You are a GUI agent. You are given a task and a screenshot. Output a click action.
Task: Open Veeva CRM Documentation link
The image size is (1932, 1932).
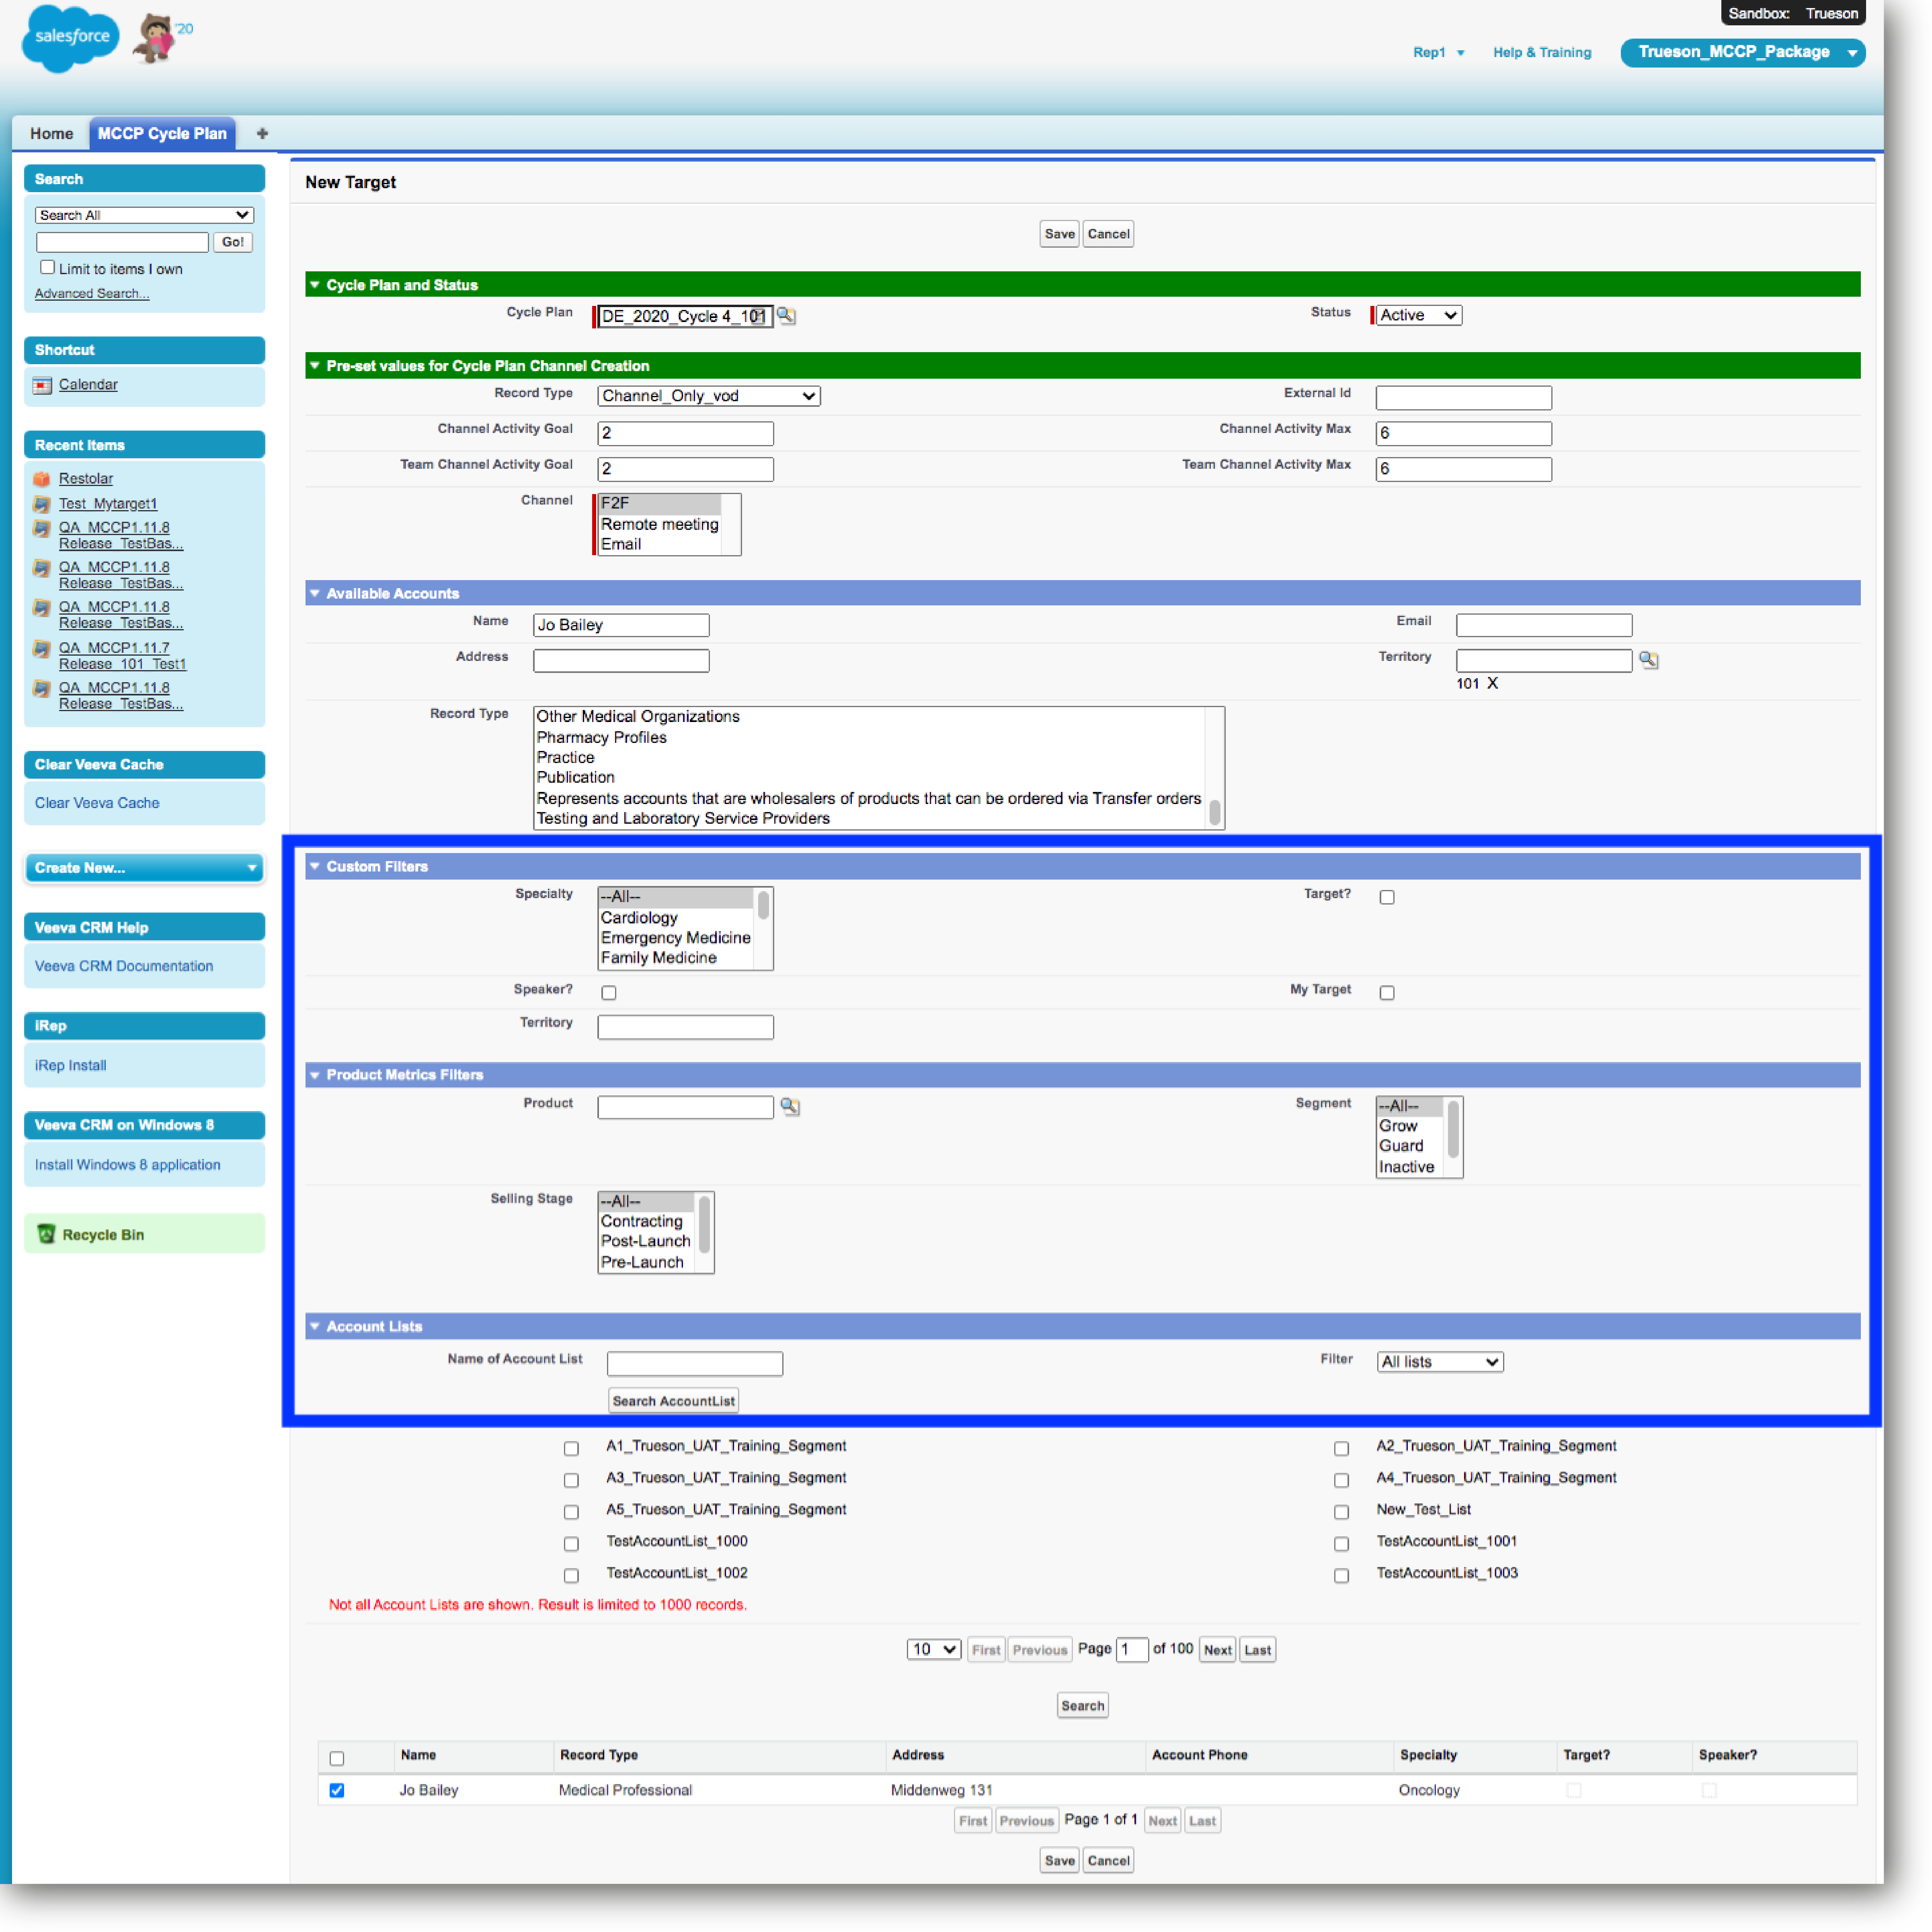pos(124,966)
